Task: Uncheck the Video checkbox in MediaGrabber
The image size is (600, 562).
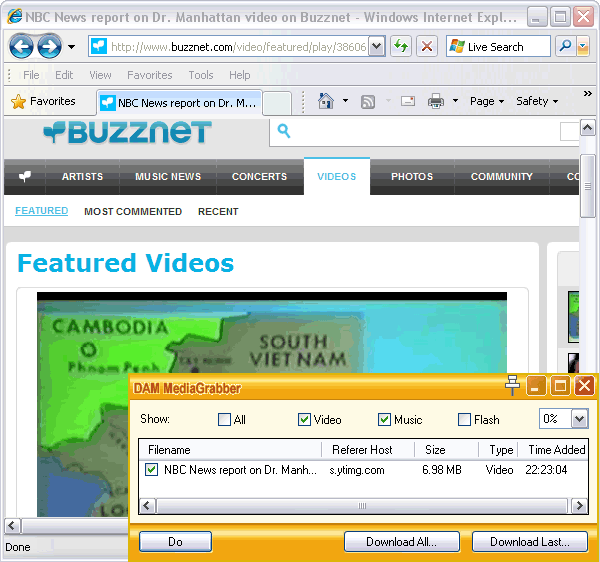Action: click(304, 419)
